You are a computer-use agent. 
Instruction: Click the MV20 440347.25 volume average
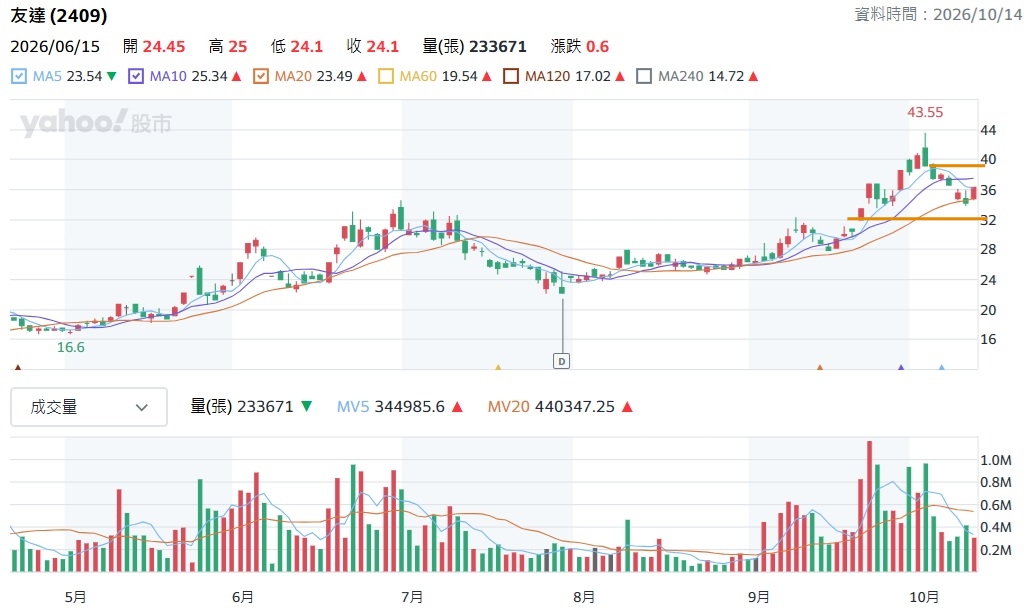(x=551, y=407)
